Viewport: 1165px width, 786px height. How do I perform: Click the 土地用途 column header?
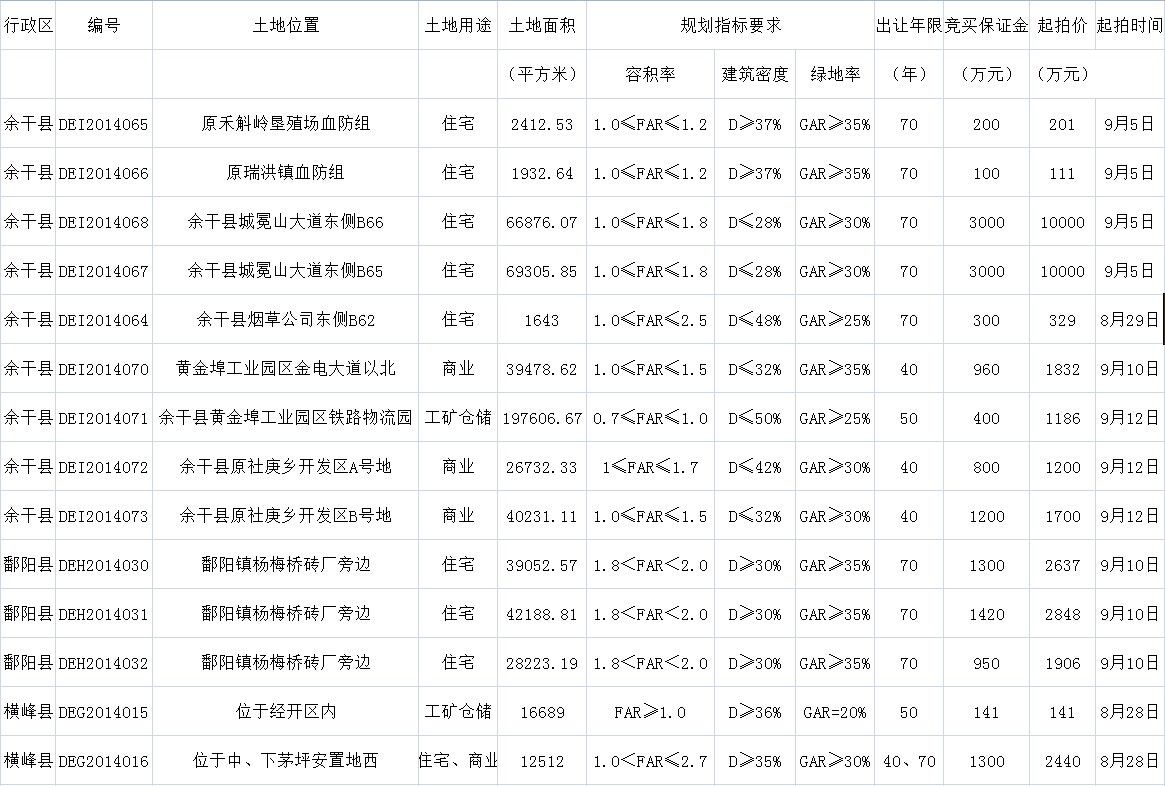point(458,25)
